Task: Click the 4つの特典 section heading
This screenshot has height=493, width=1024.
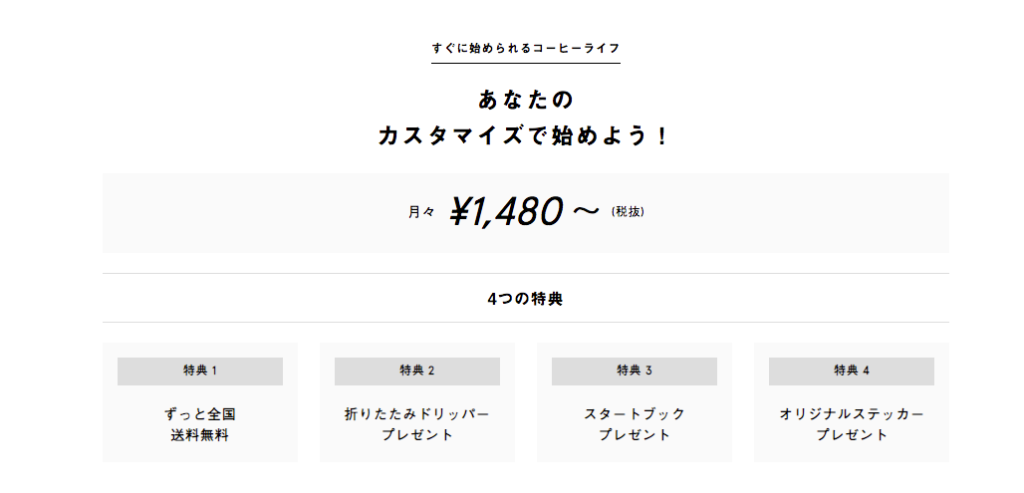Action: point(525,299)
